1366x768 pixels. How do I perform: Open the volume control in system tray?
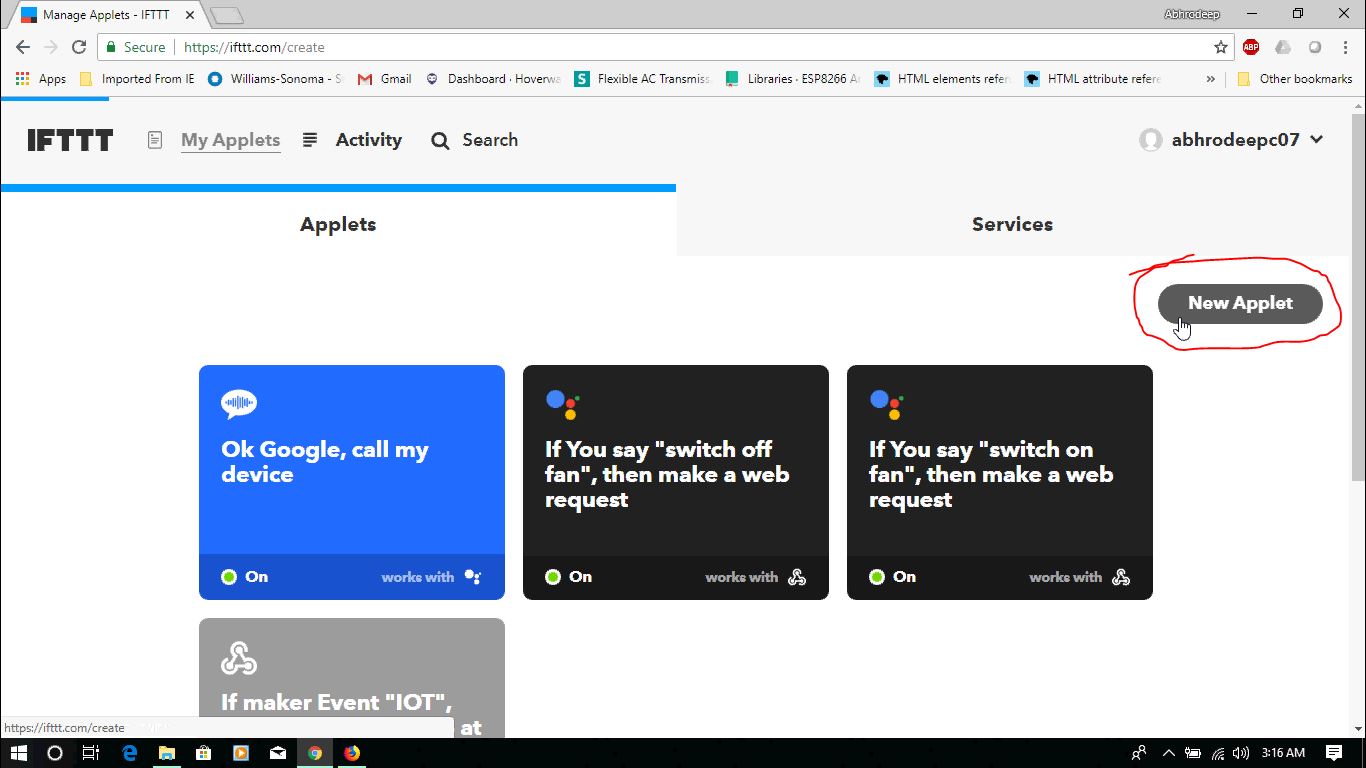tap(1241, 753)
